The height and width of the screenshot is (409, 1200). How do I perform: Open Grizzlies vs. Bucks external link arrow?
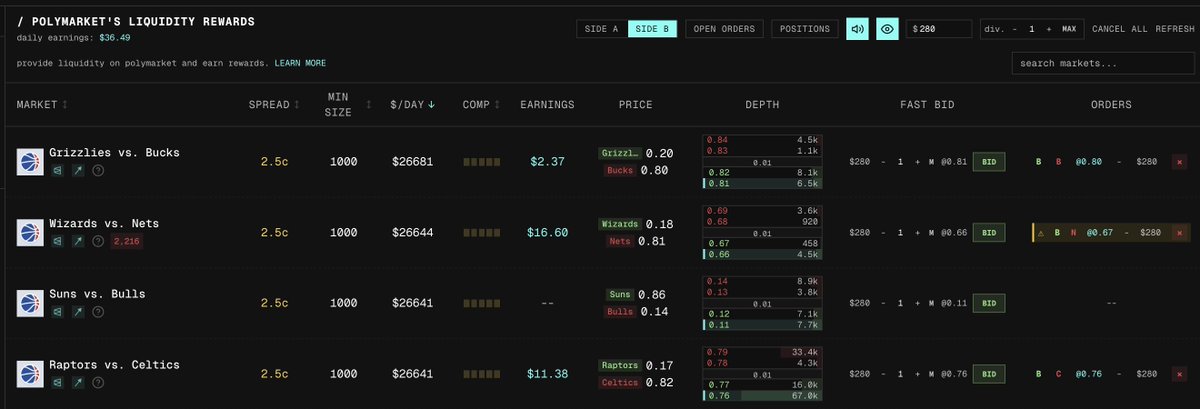tap(77, 170)
